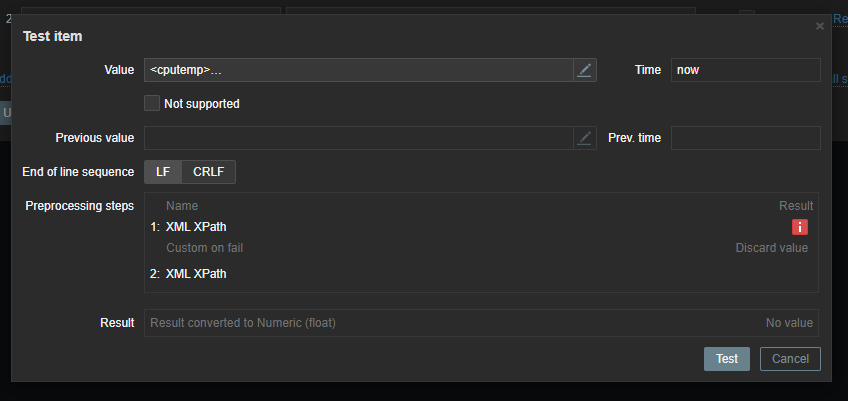Open the Value editor pencil icon

click(x=585, y=70)
